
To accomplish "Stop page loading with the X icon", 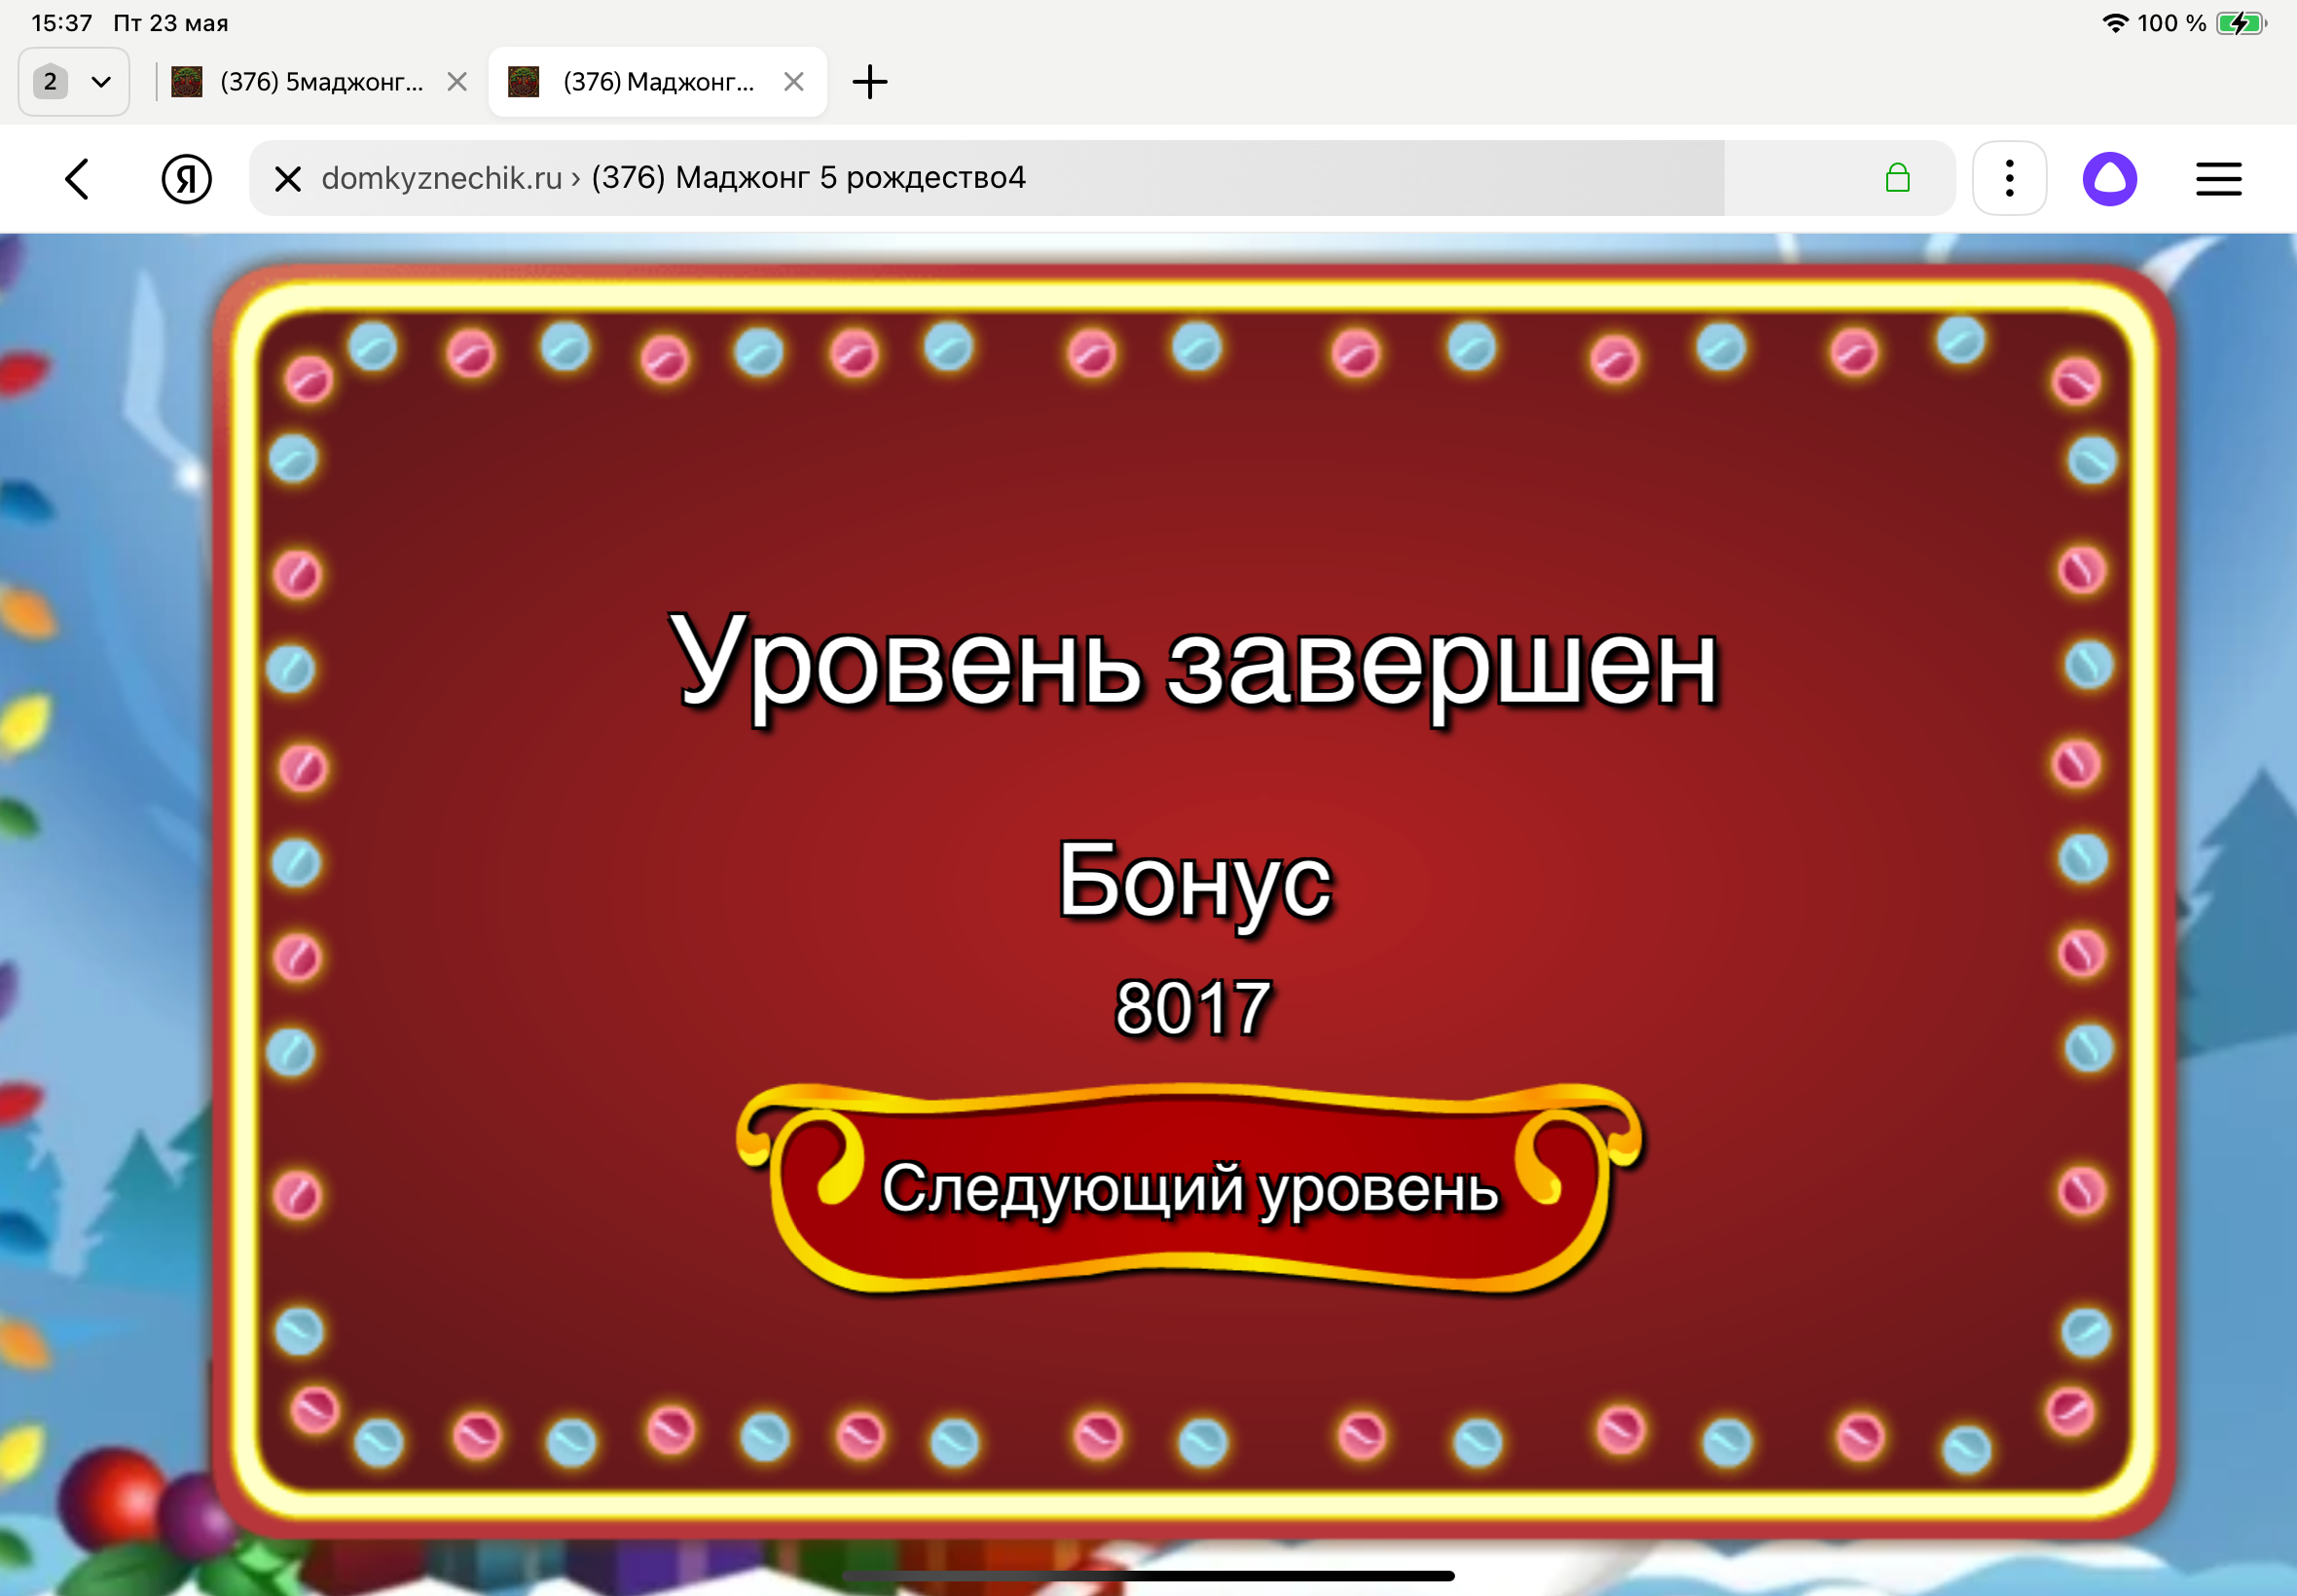I will (288, 179).
